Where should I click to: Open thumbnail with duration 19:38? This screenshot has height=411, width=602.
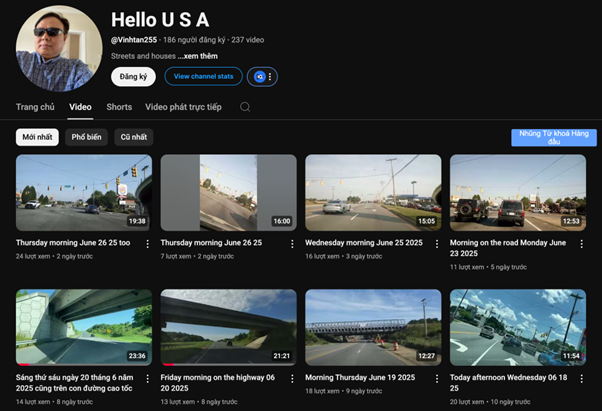(84, 193)
